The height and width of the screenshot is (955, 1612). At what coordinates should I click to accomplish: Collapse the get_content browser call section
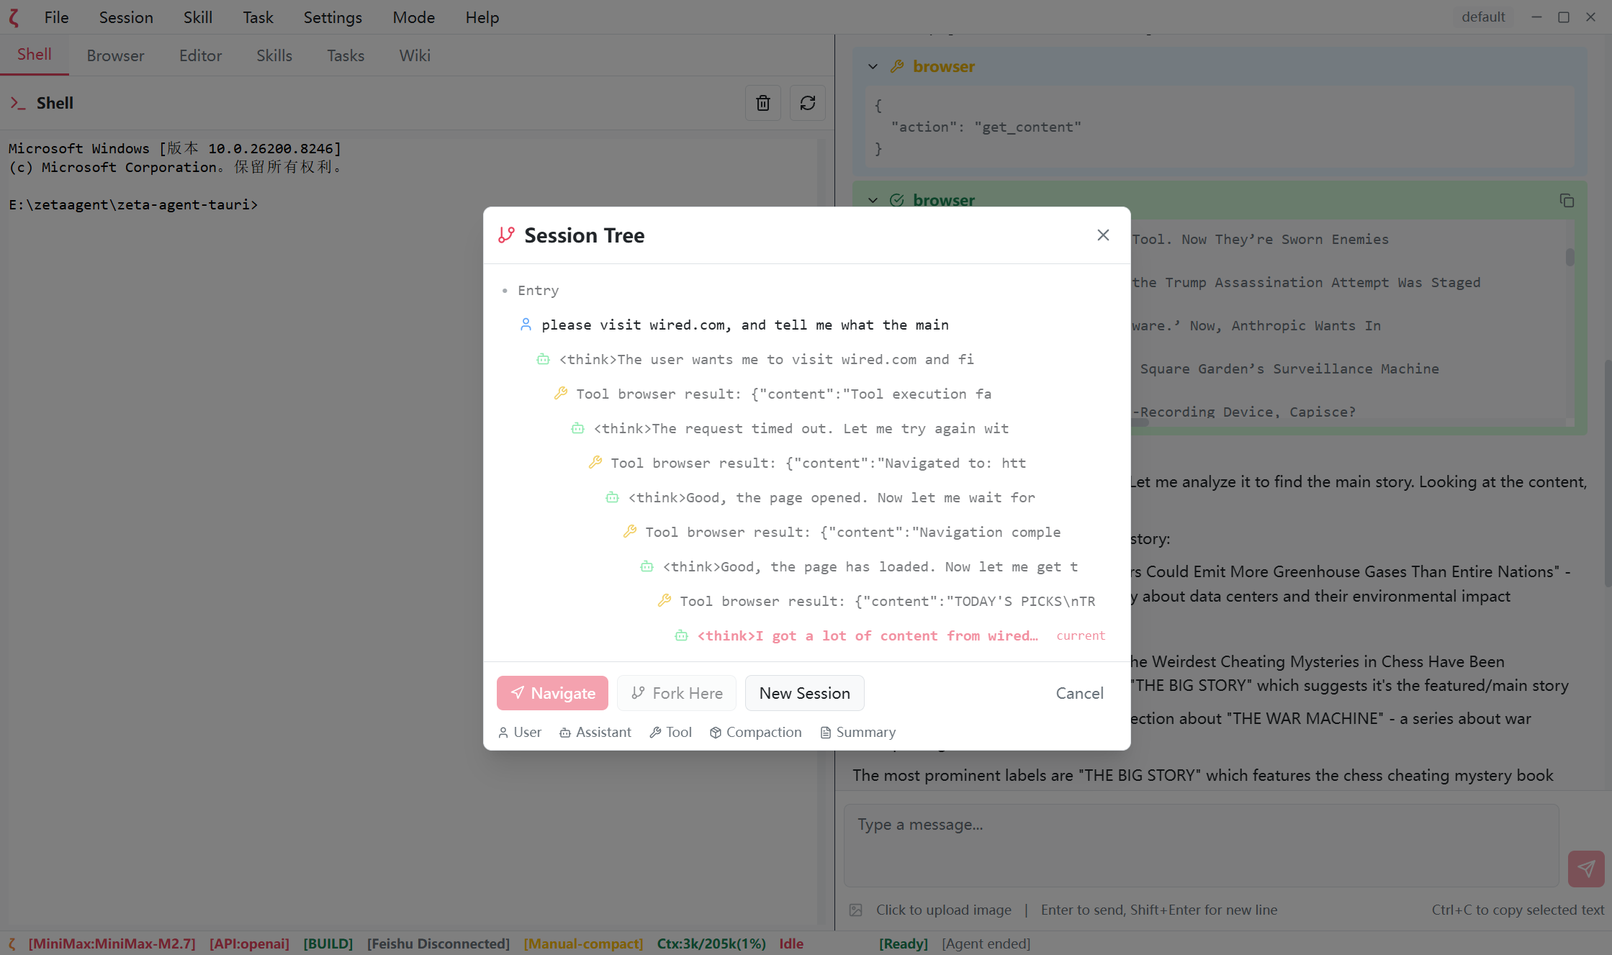click(873, 66)
